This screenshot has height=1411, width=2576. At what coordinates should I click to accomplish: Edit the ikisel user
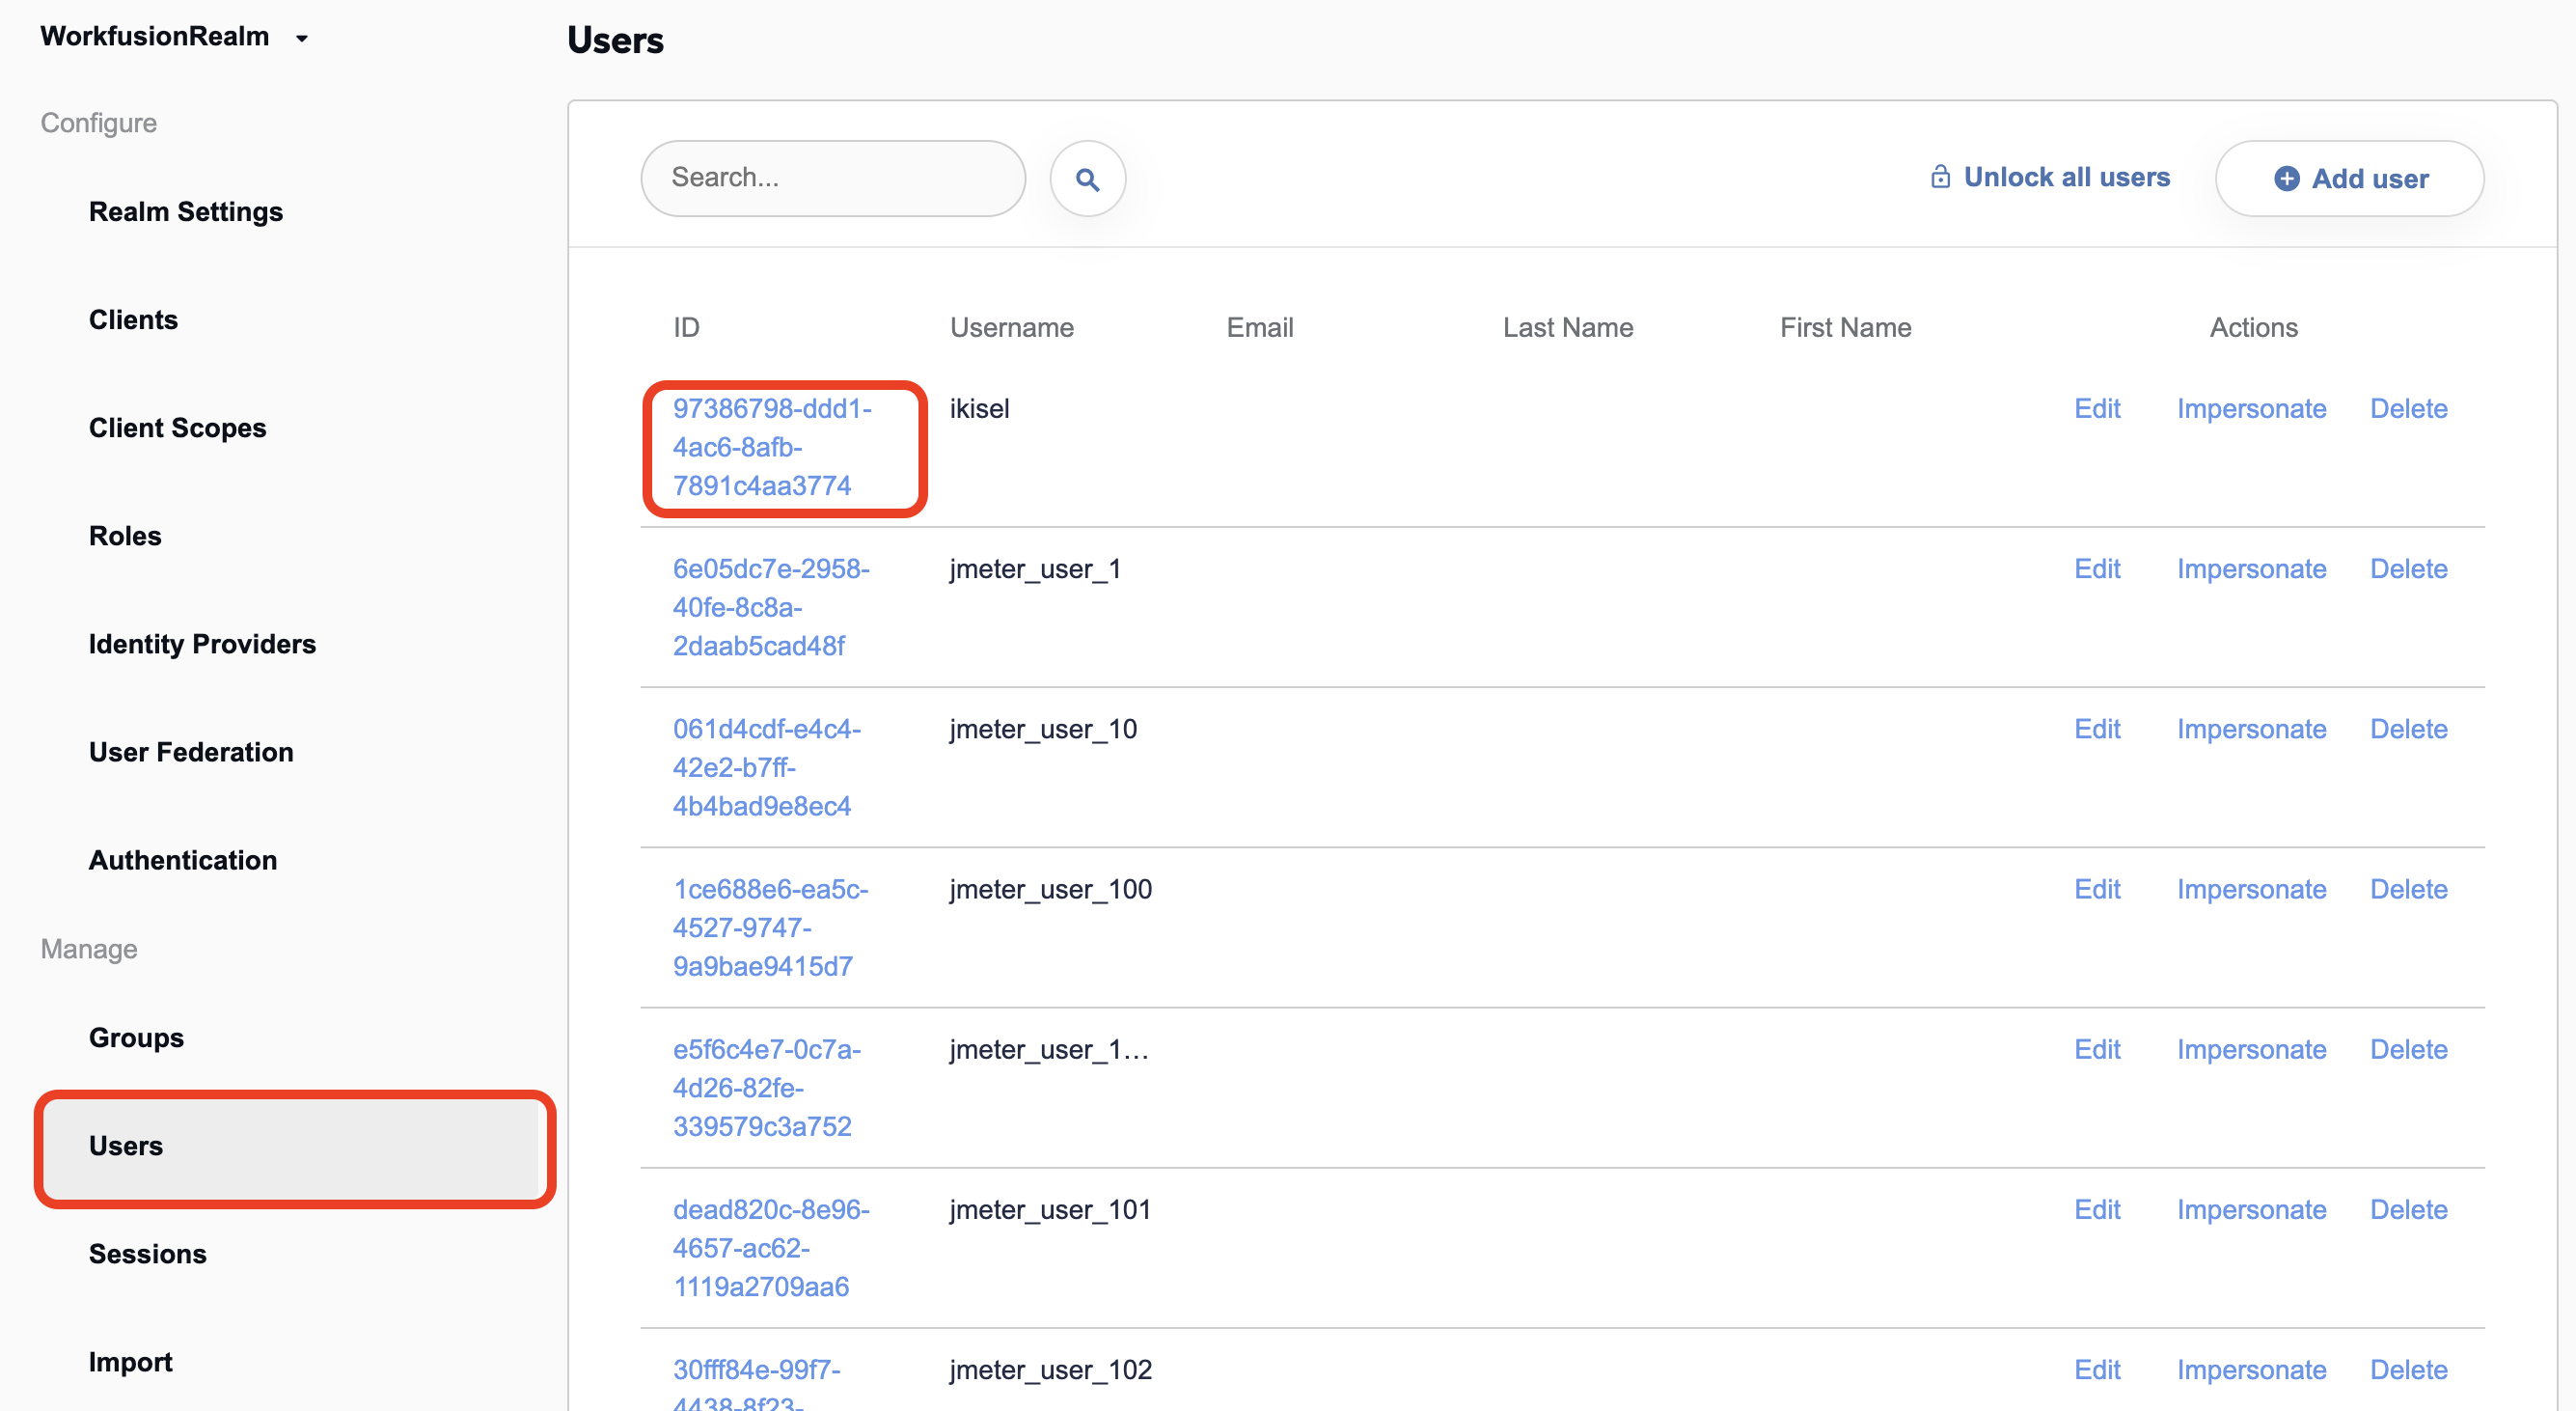pyautogui.click(x=2097, y=409)
